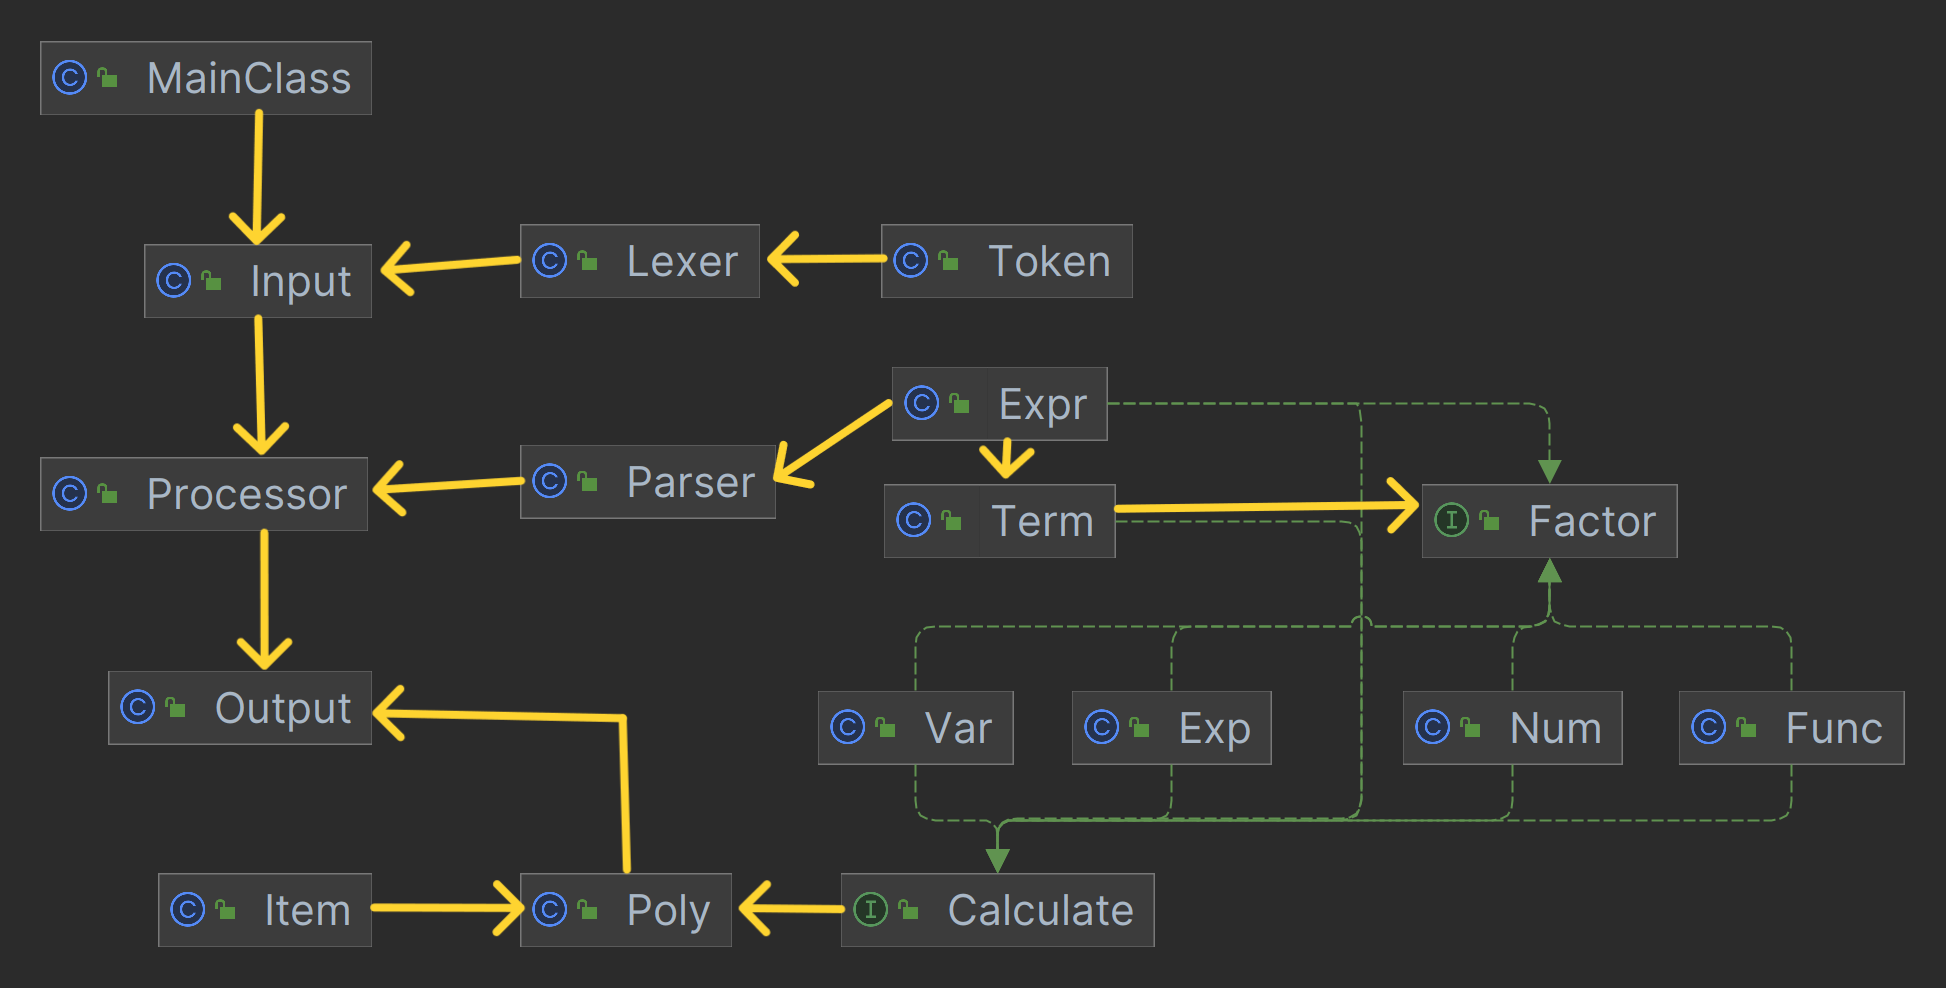Click the class icon on the Item node
The image size is (1946, 988).
188,909
